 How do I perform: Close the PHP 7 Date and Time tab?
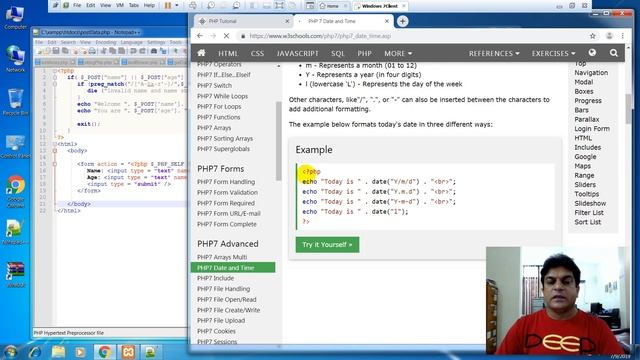tap(387, 21)
